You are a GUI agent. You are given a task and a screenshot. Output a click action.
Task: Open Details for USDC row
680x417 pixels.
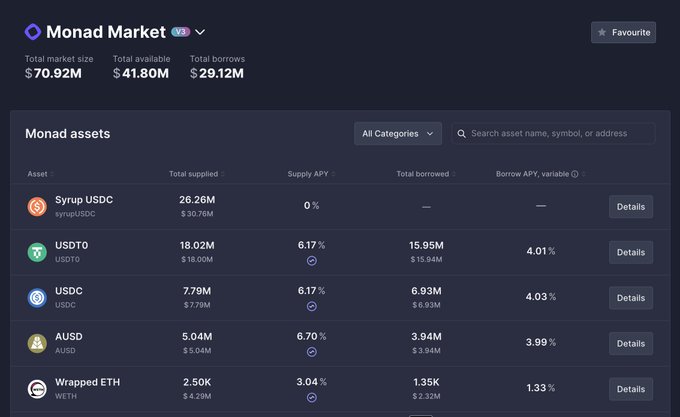(x=631, y=298)
